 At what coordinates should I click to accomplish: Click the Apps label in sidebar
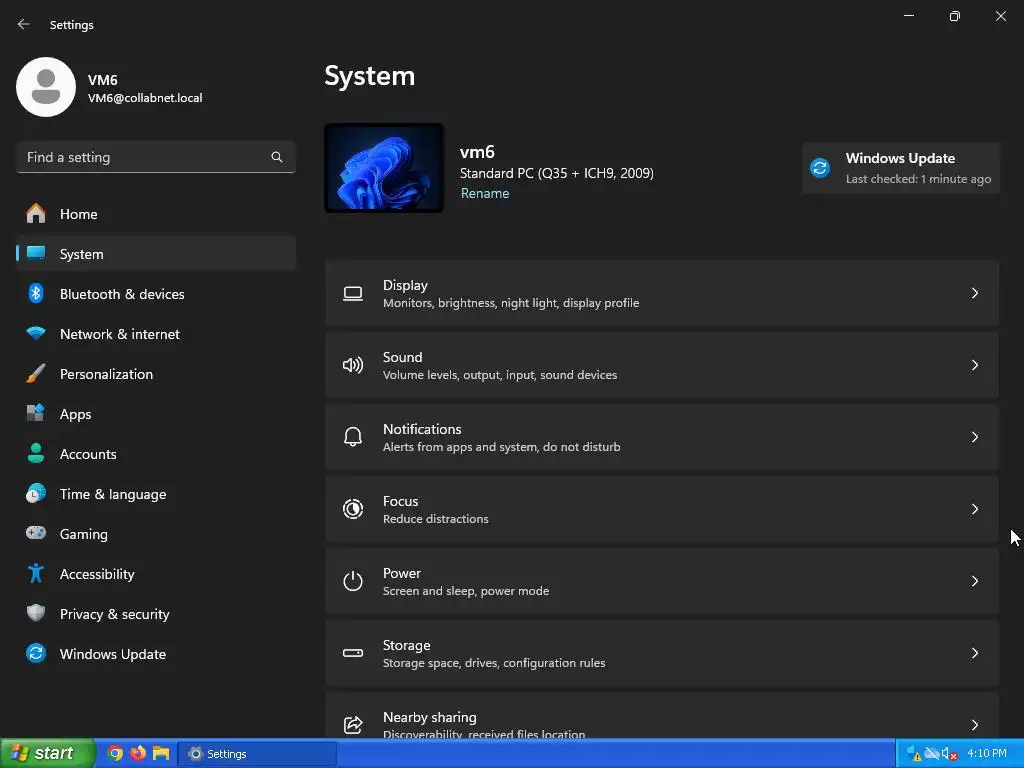coord(75,414)
